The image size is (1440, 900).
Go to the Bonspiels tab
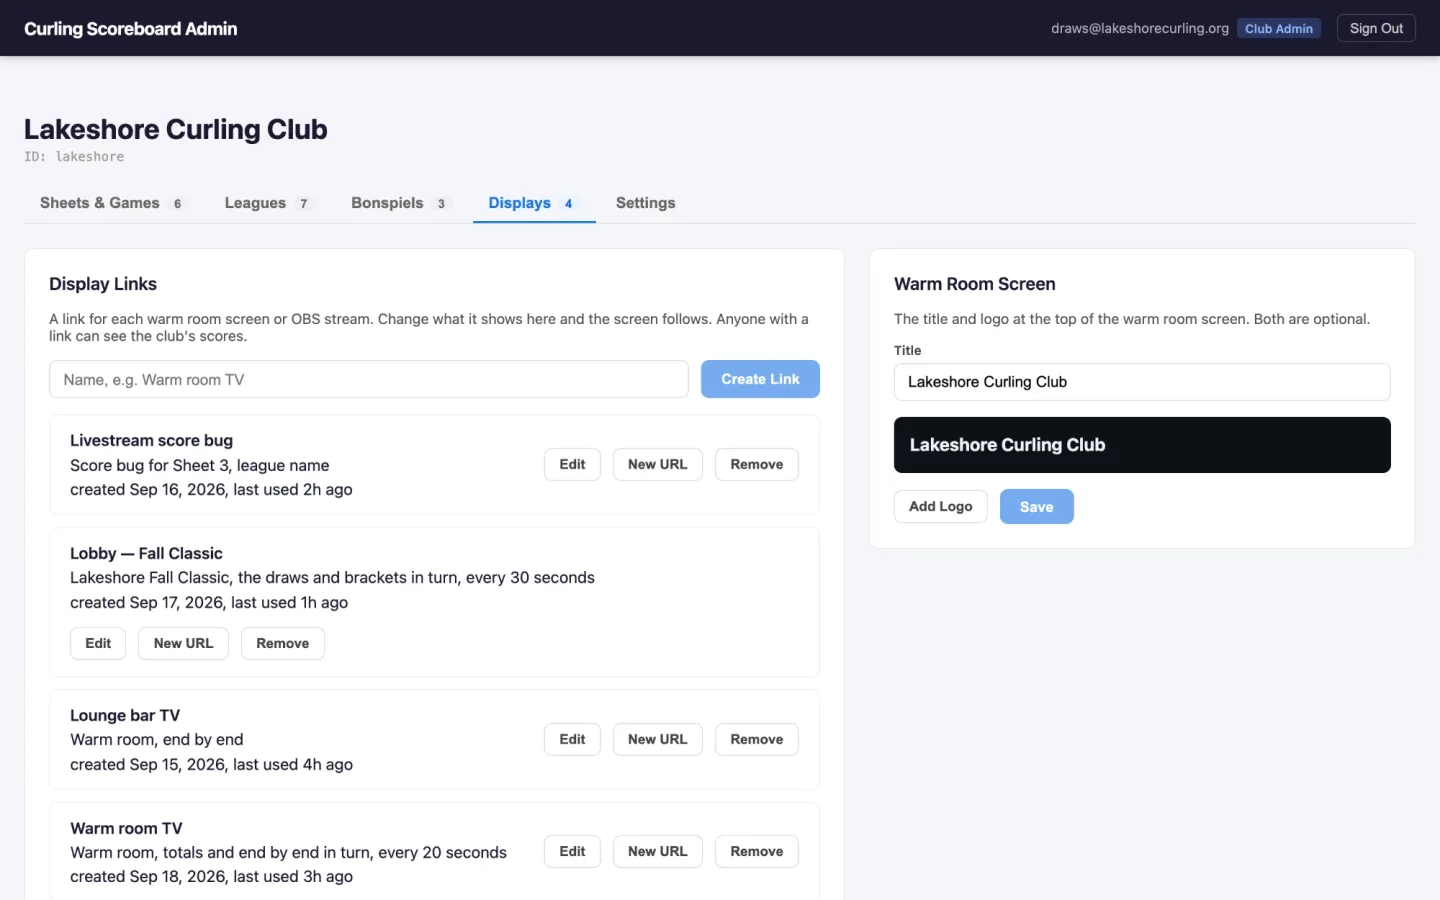399,203
